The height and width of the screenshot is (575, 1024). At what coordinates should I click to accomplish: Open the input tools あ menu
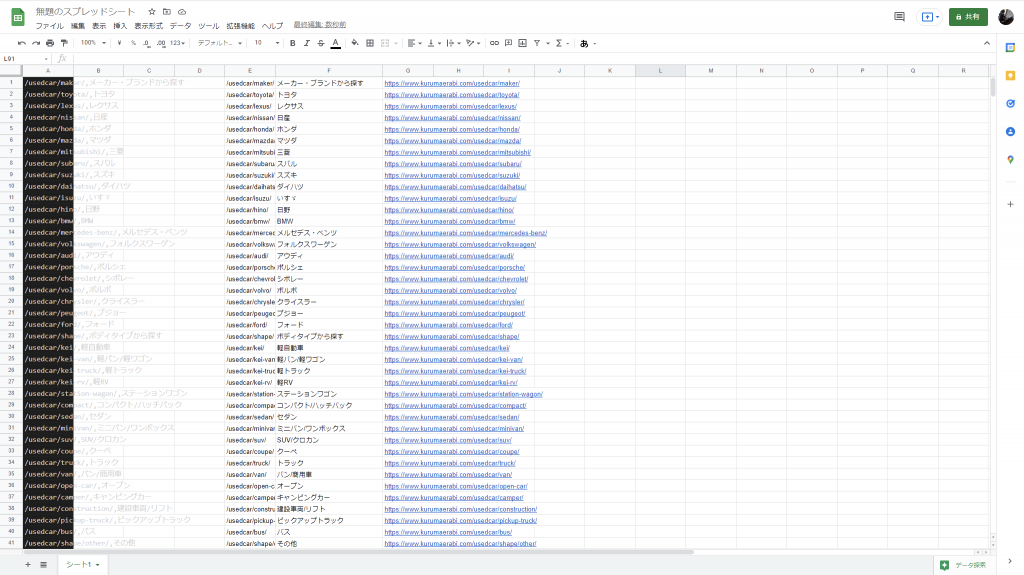584,44
